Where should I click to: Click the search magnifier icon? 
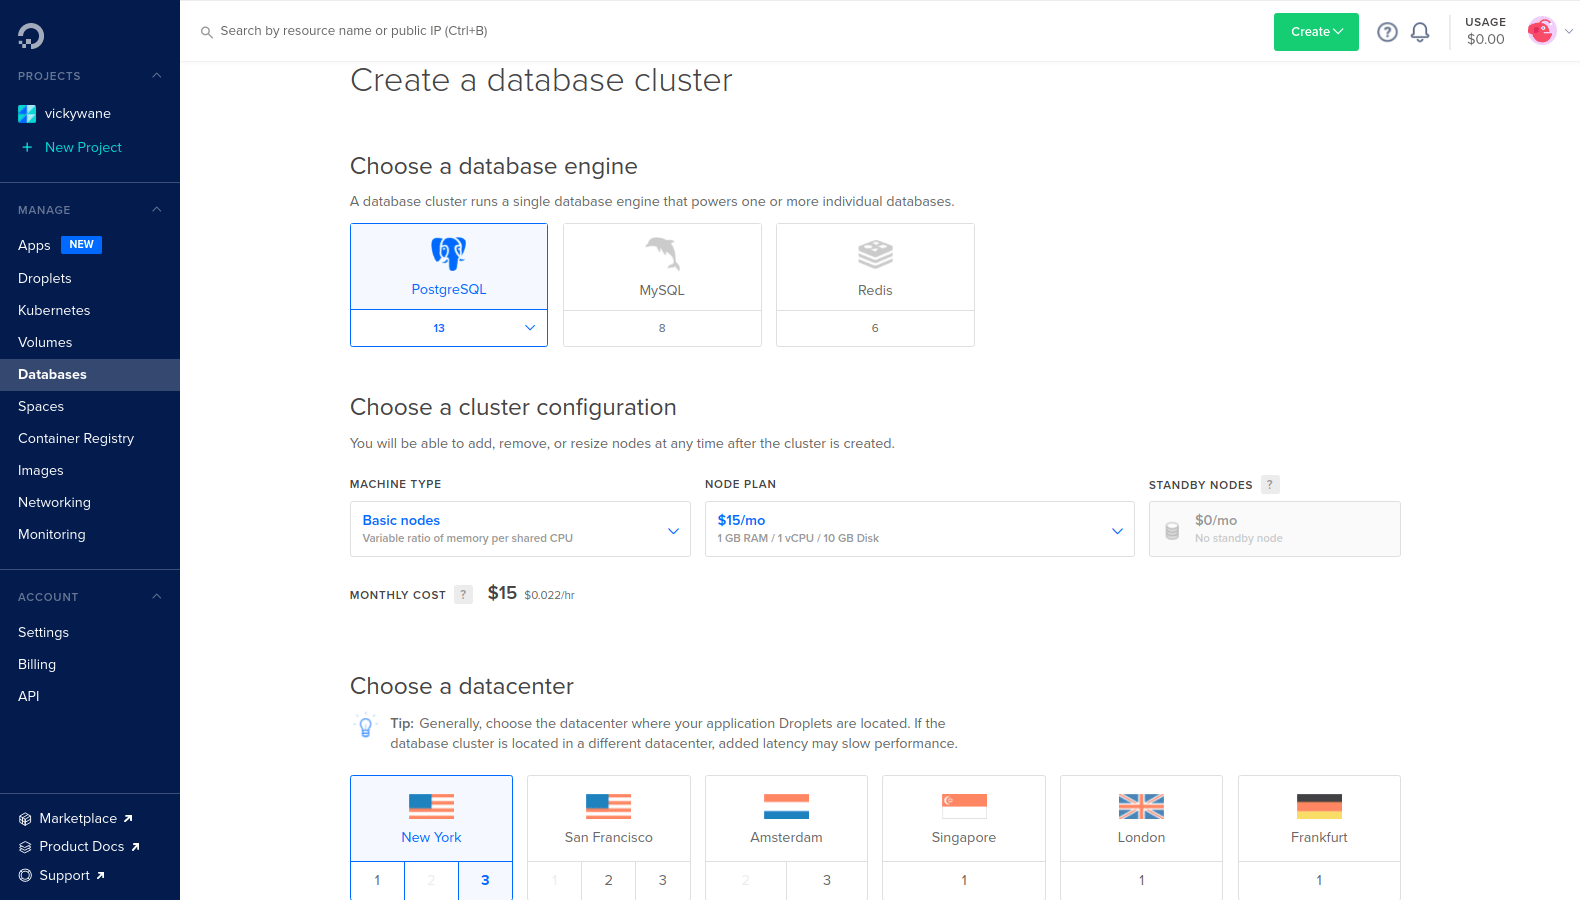coord(207,32)
